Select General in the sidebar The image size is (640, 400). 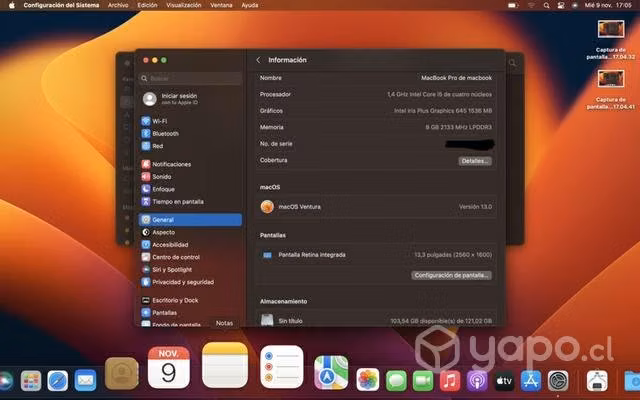click(x=190, y=220)
